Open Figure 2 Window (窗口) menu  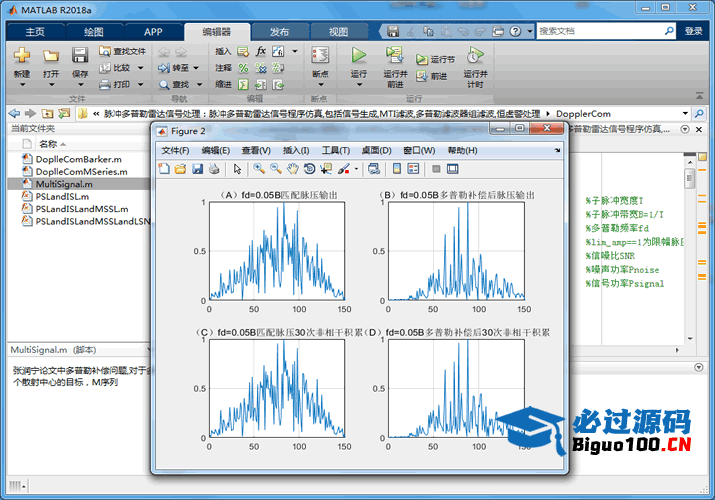pyautogui.click(x=419, y=150)
